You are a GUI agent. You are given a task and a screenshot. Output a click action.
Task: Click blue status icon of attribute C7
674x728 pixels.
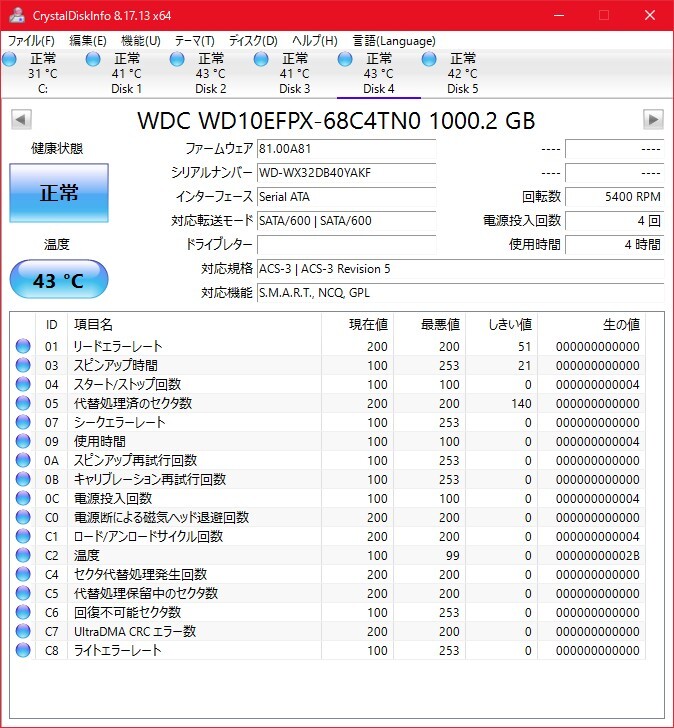point(23,631)
